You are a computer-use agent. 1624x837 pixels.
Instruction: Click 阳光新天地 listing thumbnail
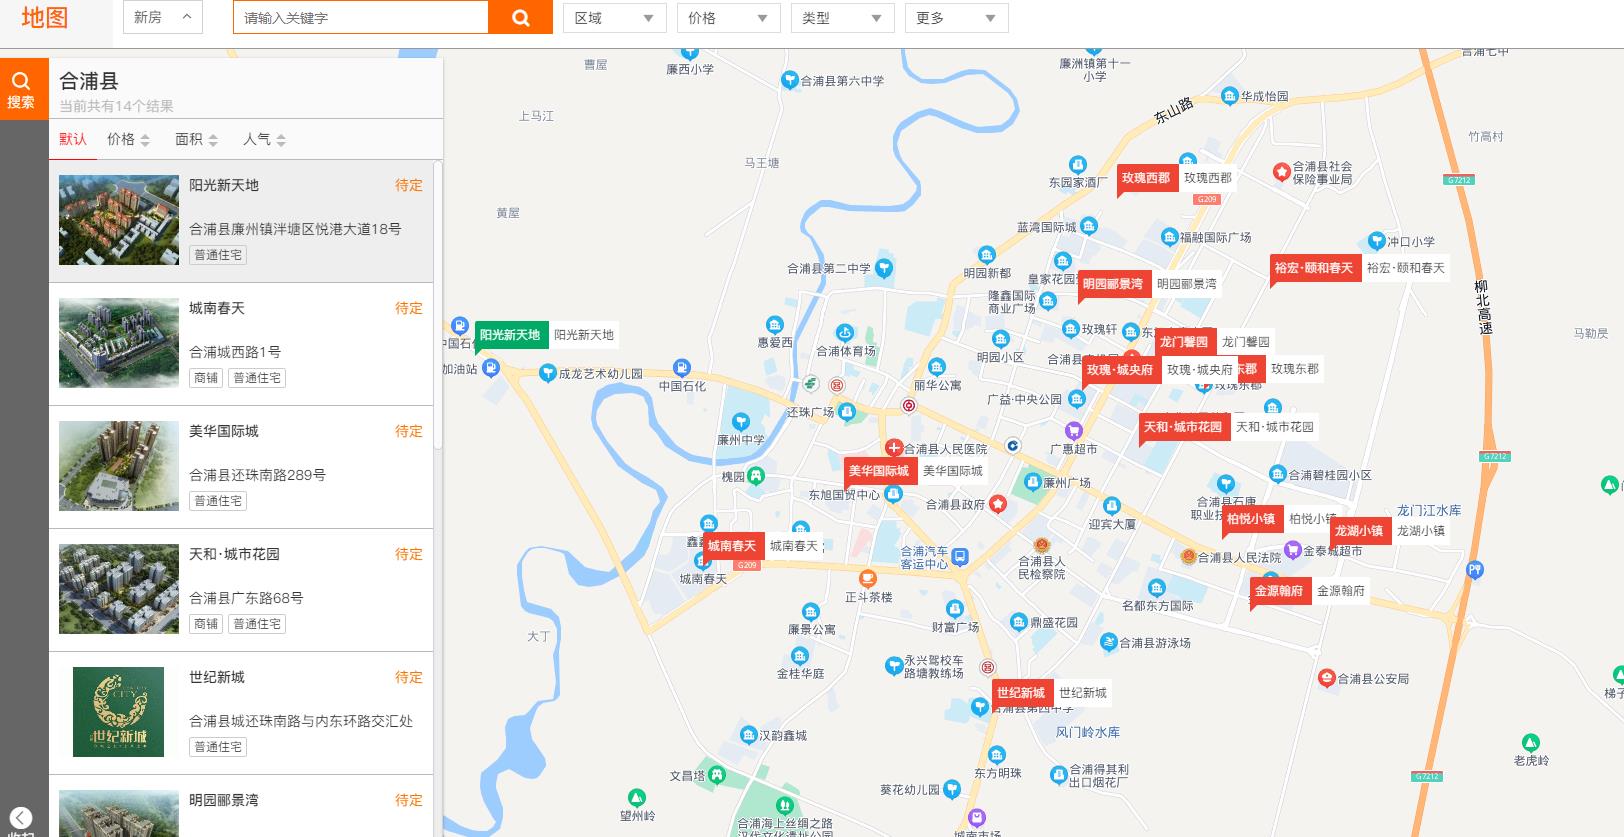pos(119,220)
